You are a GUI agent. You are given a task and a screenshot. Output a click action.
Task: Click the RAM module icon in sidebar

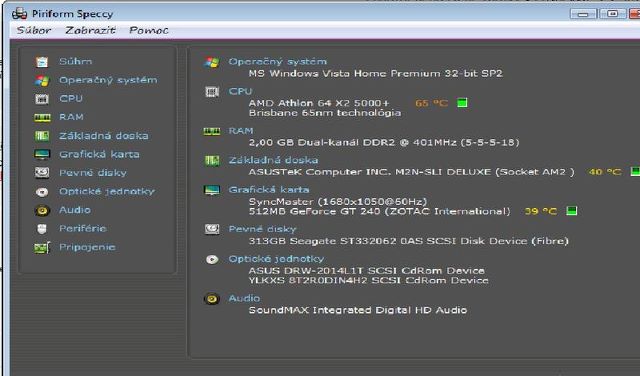(x=42, y=118)
